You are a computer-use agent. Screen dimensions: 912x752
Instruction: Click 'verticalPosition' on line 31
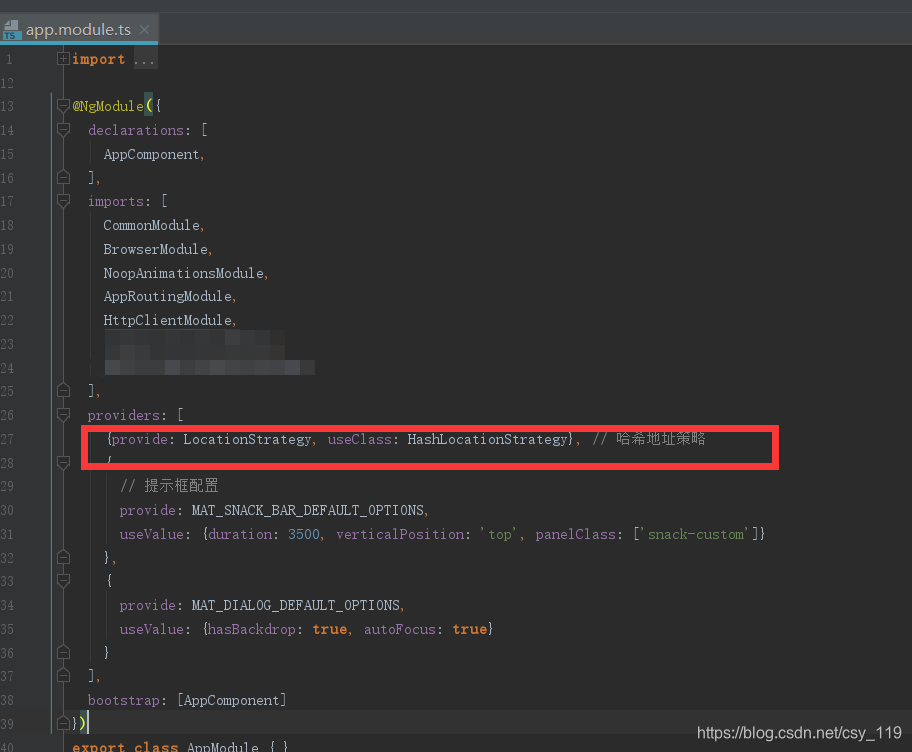(x=400, y=534)
